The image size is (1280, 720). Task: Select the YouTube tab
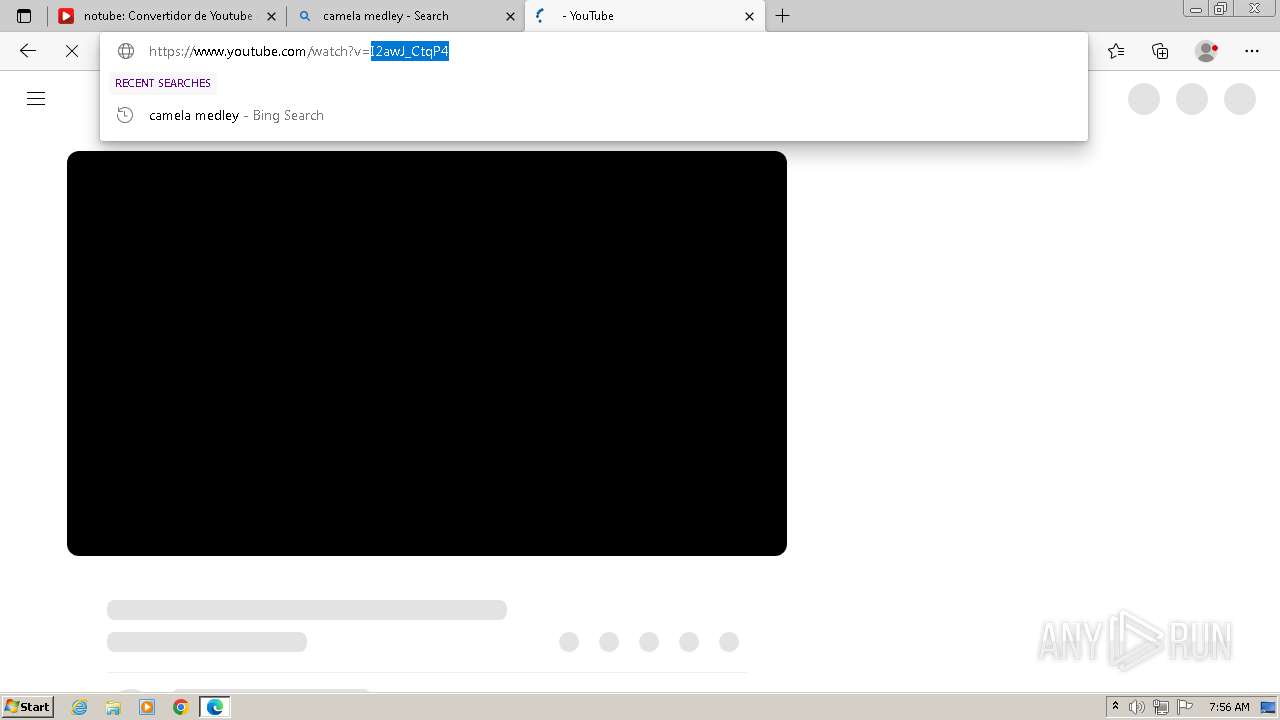643,16
